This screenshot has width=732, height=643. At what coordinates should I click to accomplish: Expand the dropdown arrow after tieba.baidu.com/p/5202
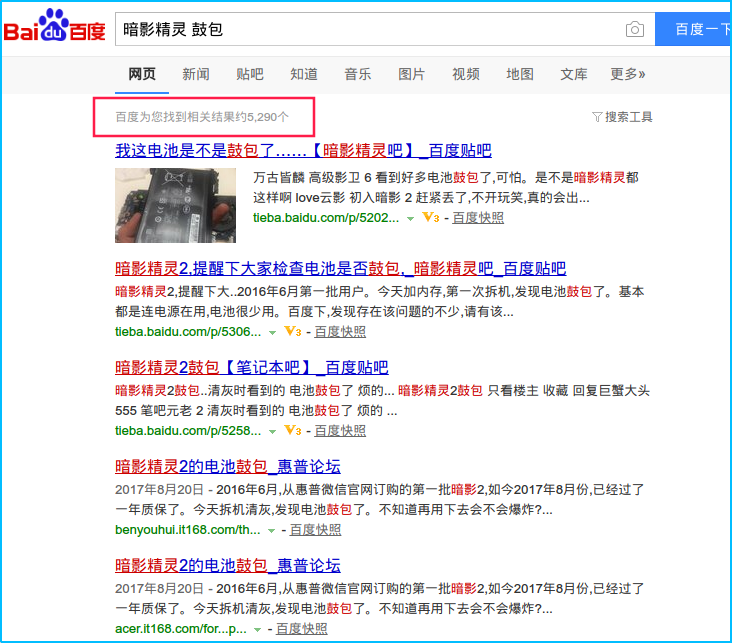point(410,219)
